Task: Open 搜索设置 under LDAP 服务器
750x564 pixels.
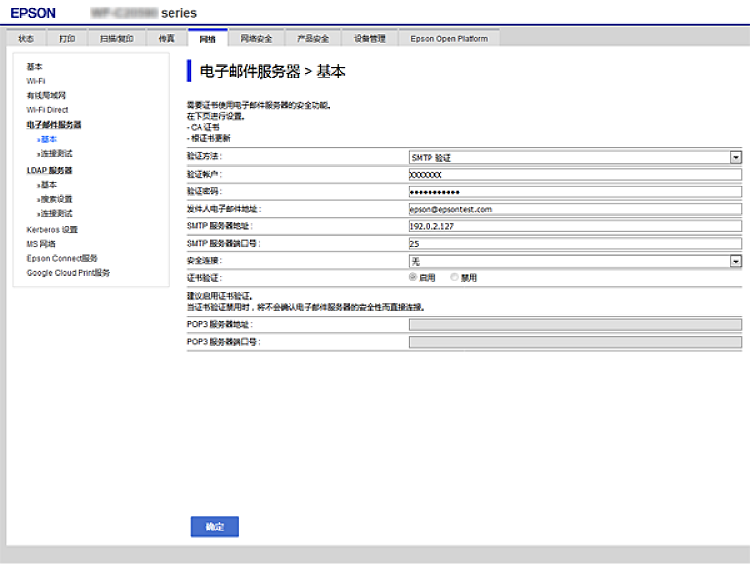Action: [x=56, y=199]
